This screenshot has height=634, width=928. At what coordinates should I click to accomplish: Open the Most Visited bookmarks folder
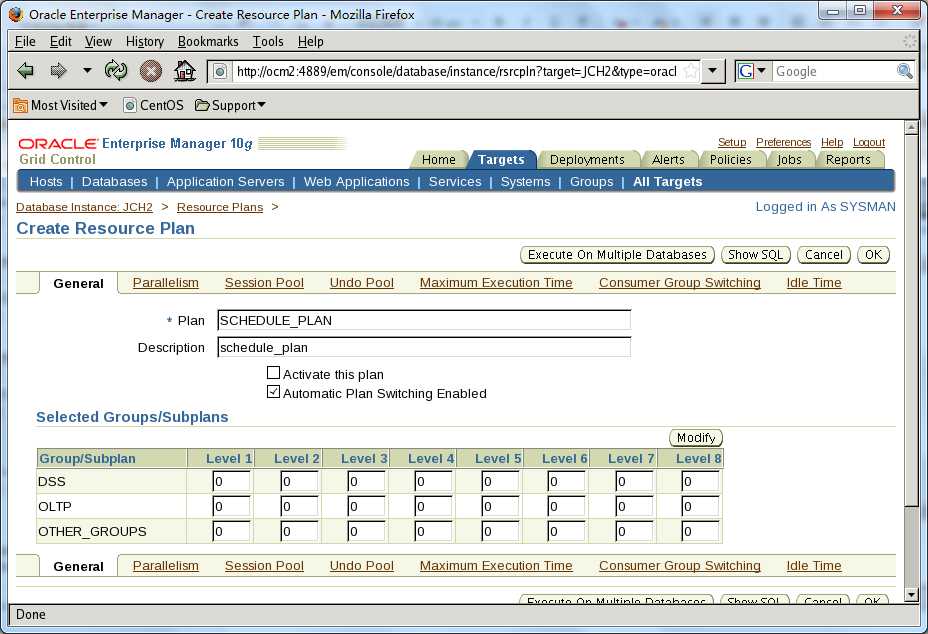tap(60, 105)
